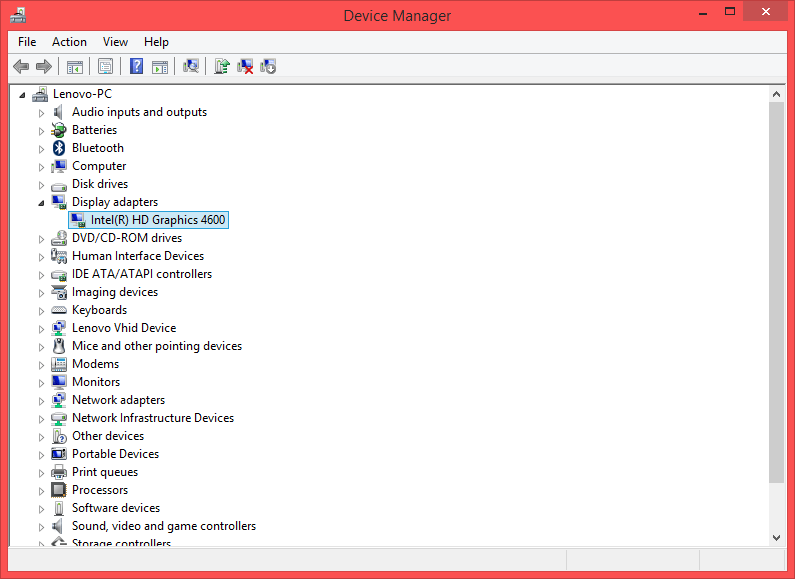Expand the Portable Devices category
The image size is (795, 579).
coord(42,455)
